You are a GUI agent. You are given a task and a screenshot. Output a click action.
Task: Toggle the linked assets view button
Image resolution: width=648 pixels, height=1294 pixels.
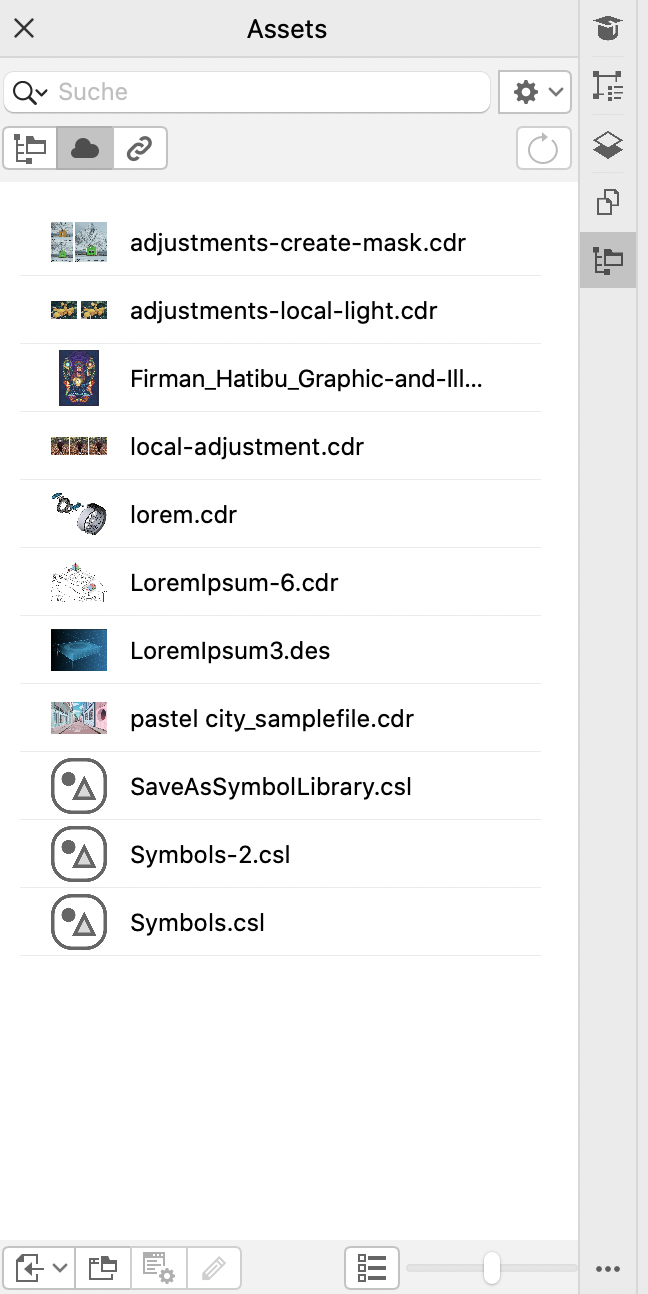(x=139, y=149)
